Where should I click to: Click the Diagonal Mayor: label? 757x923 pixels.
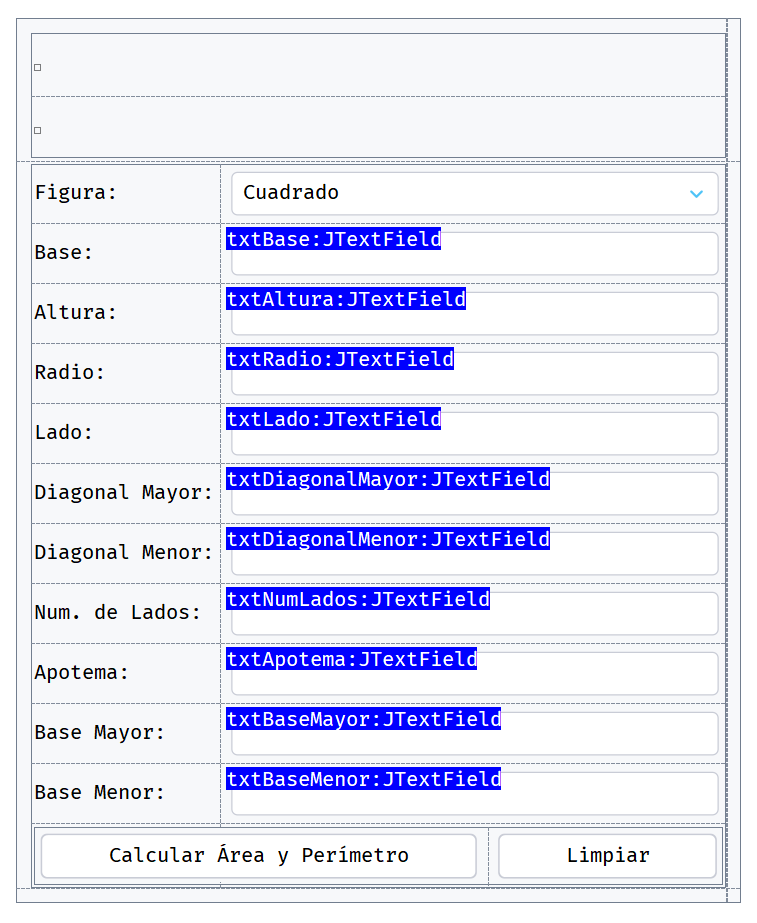point(124,493)
